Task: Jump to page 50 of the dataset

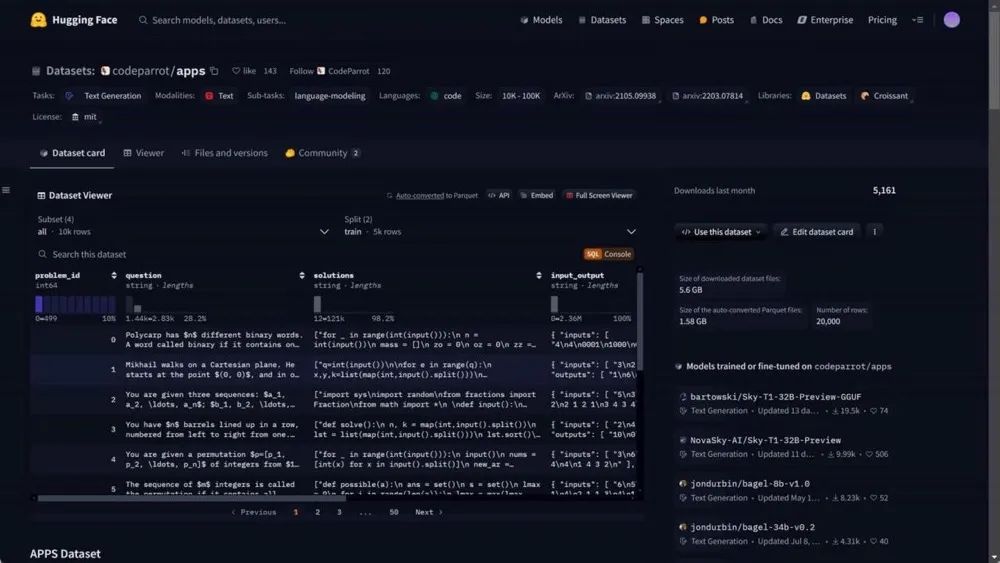Action: click(x=393, y=512)
